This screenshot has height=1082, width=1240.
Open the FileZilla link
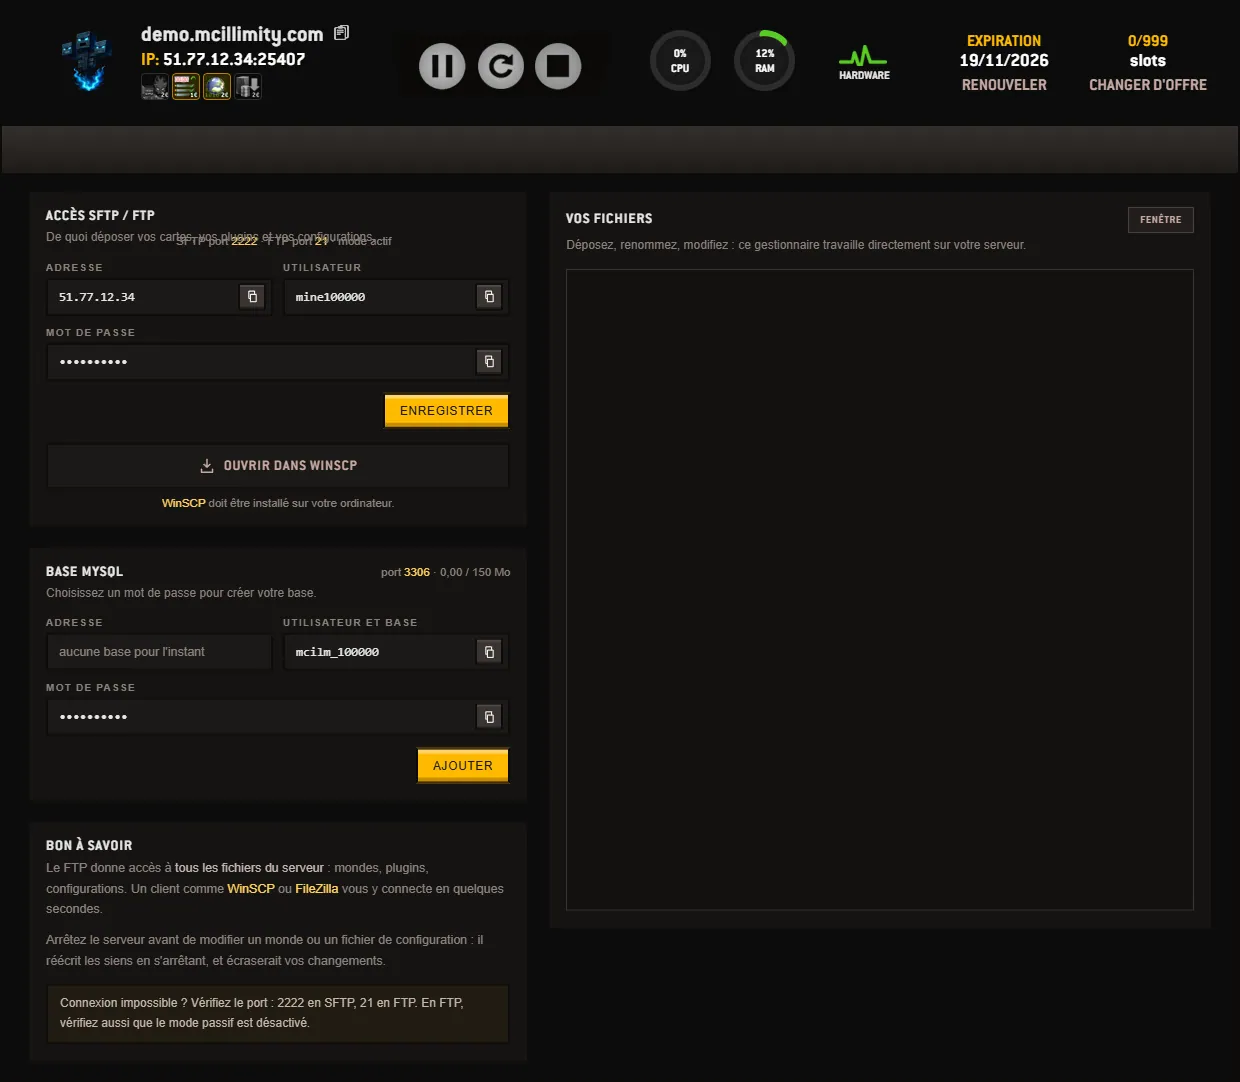(317, 889)
